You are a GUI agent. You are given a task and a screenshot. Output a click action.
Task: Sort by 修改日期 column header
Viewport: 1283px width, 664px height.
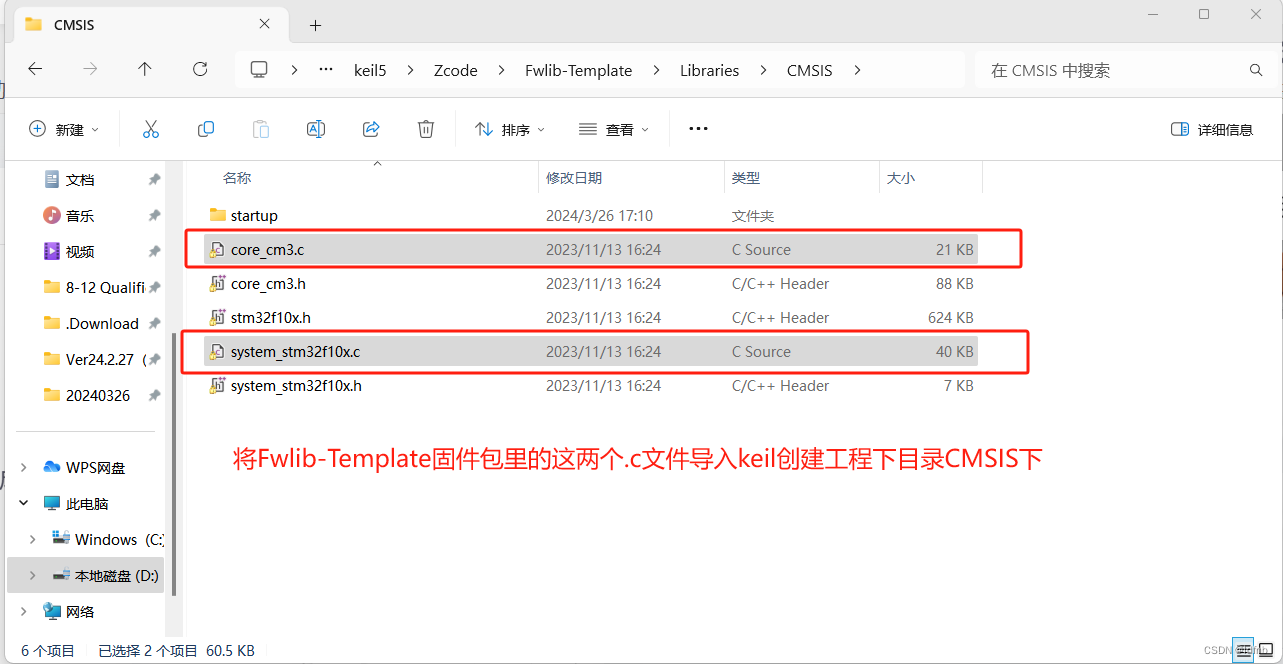coord(574,178)
